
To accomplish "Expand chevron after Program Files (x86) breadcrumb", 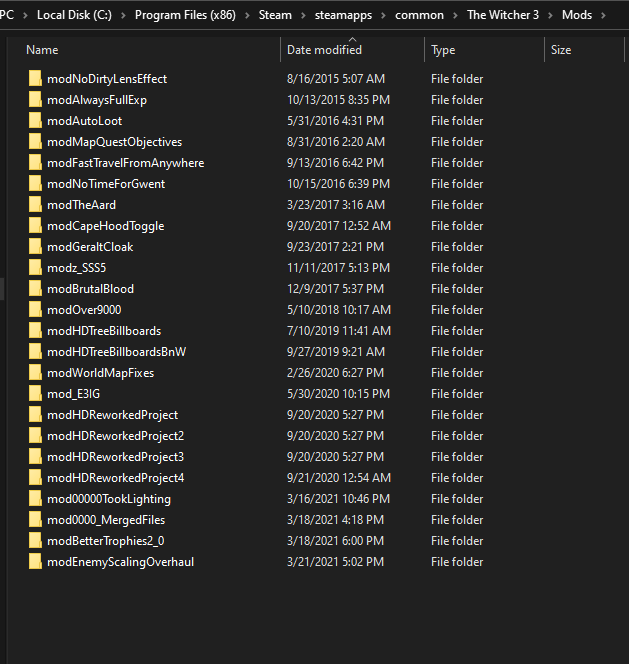I will tap(247, 15).
